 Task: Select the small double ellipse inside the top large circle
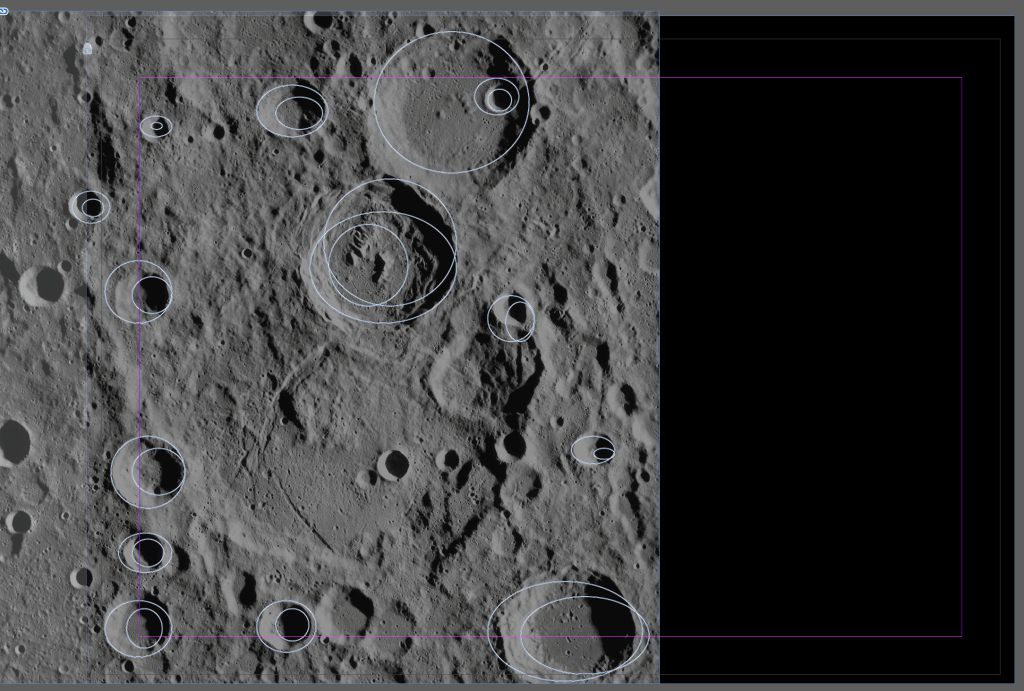tap(497, 97)
